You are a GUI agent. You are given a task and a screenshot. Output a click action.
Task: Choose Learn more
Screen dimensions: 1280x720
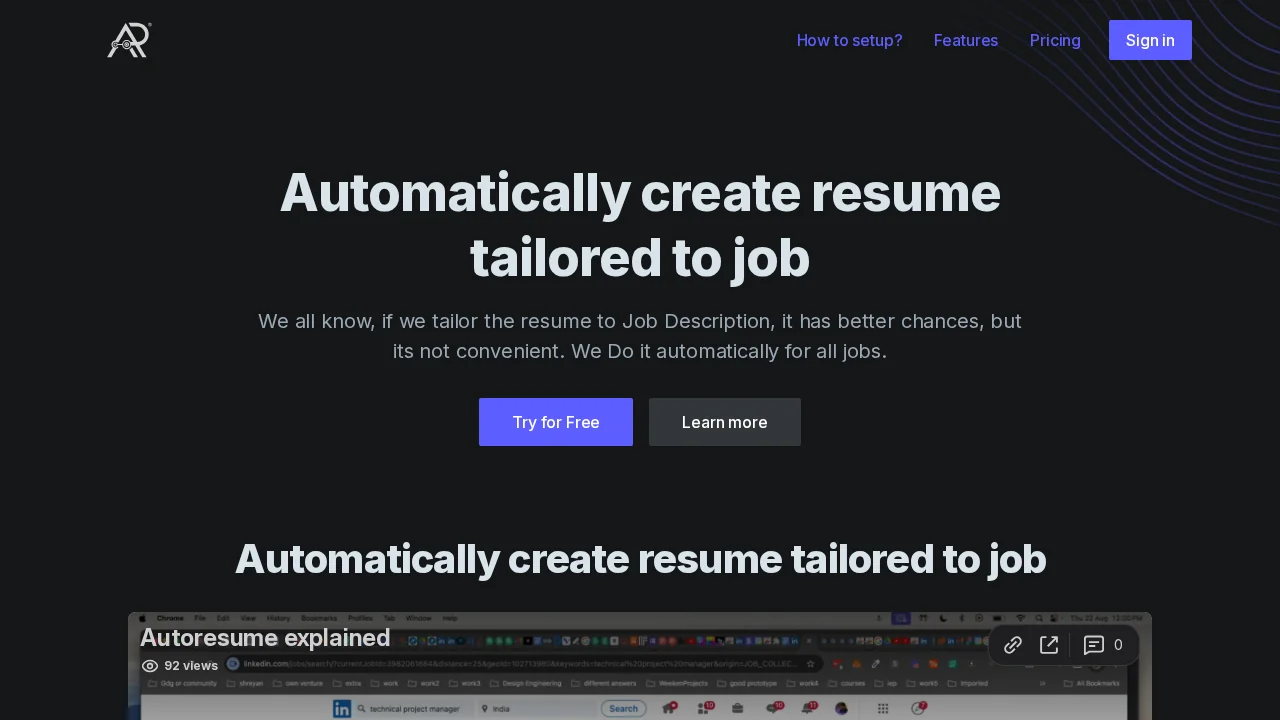724,422
